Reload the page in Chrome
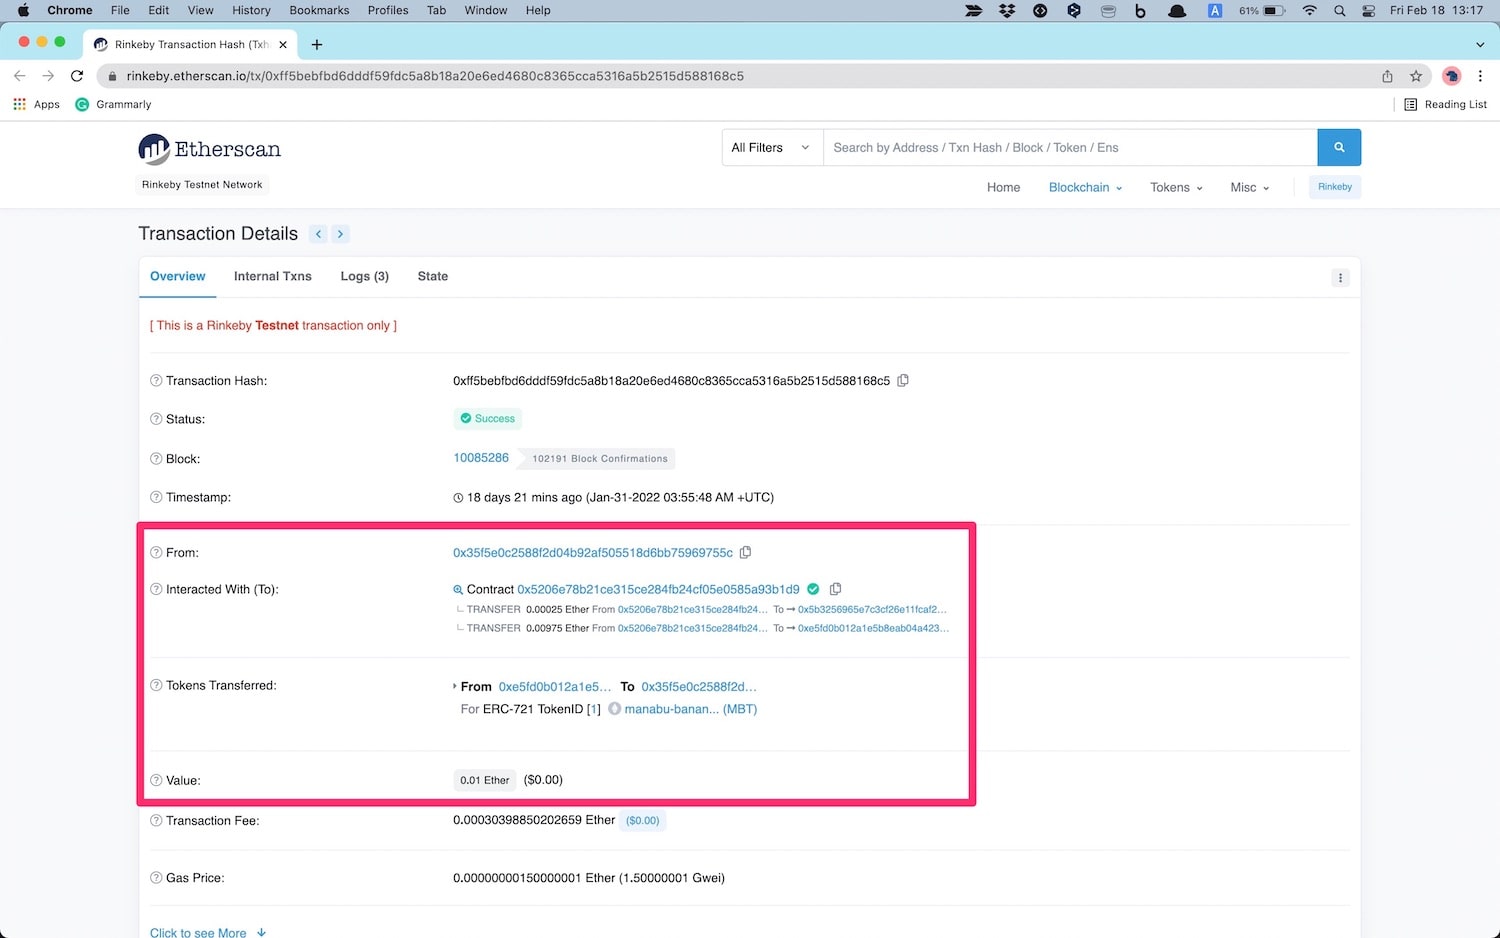The height and width of the screenshot is (938, 1500). 77,76
